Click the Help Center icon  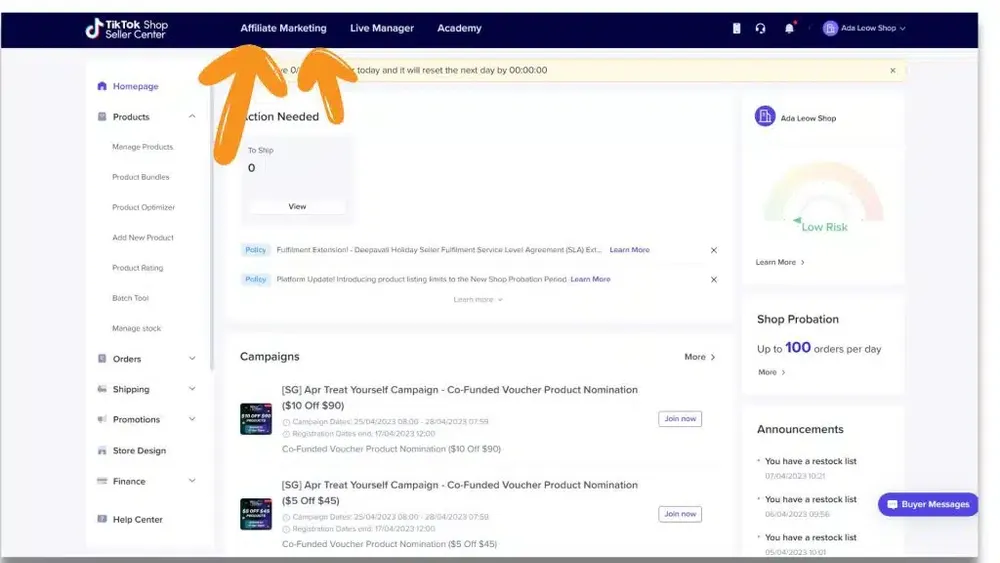102,519
